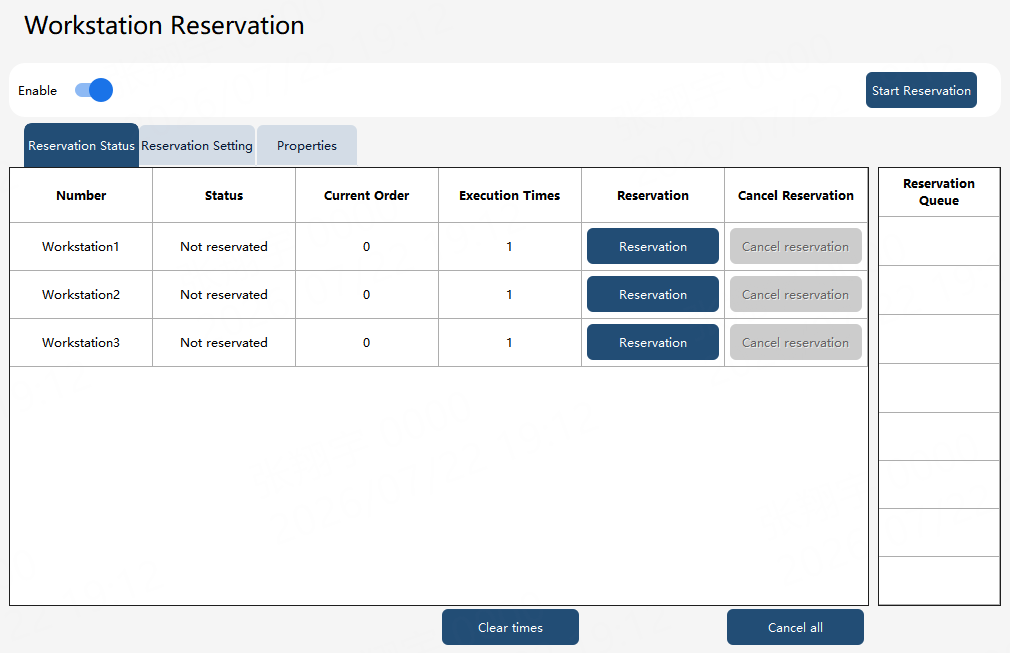Click the Cancel all button
Image resolution: width=1010 pixels, height=653 pixels.
click(x=796, y=627)
